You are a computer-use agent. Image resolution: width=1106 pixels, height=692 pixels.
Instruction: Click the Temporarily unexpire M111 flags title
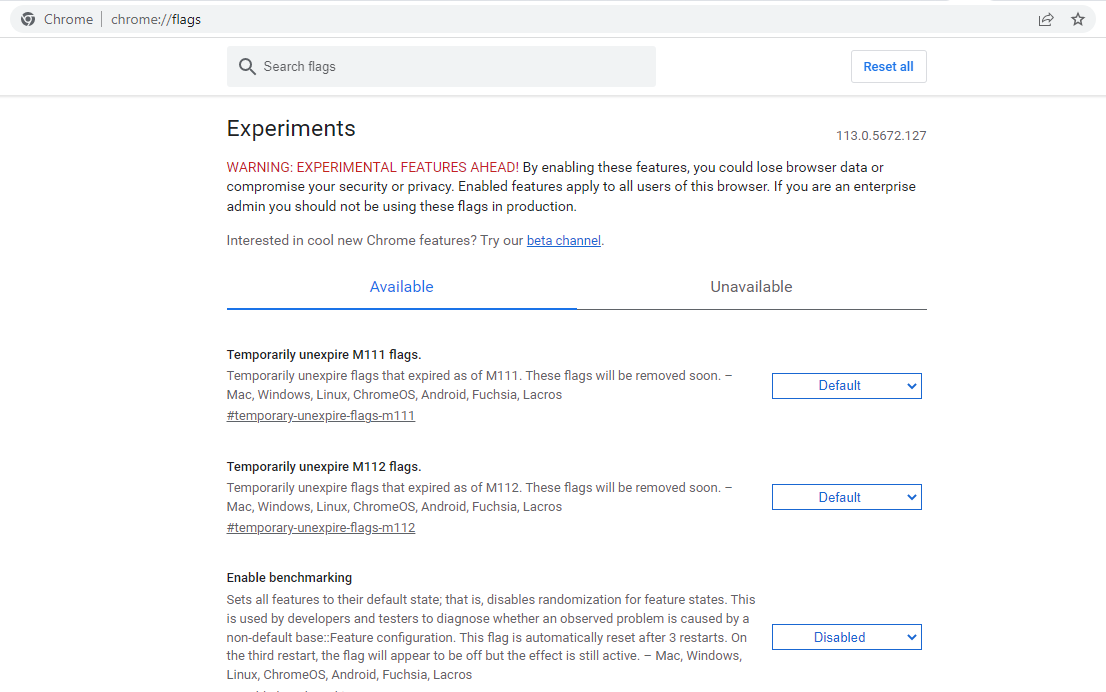pos(324,355)
